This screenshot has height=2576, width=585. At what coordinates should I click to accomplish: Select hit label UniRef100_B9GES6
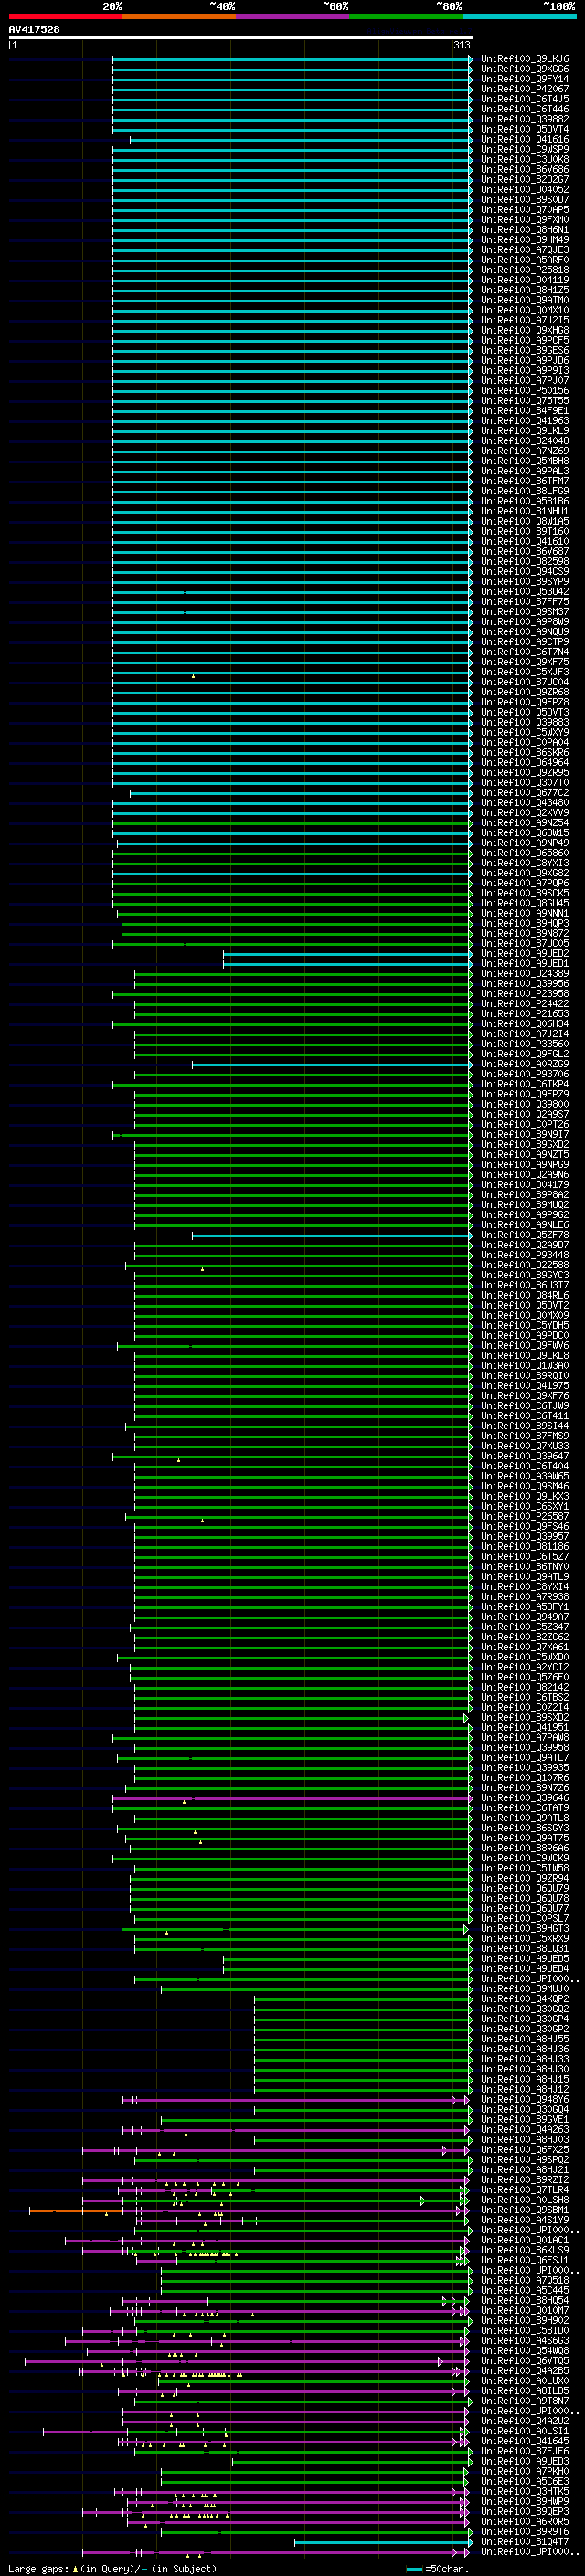pos(525,350)
